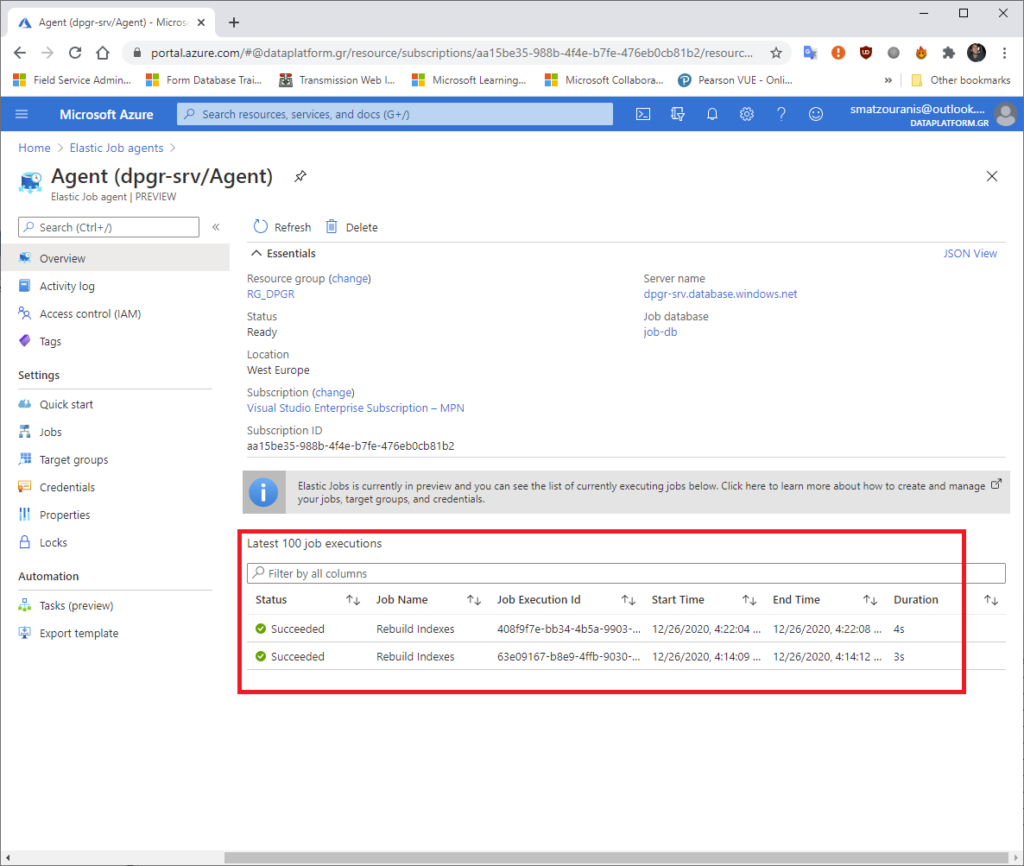The height and width of the screenshot is (866, 1024).
Task: Change the resource group
Action: pyautogui.click(x=349, y=278)
